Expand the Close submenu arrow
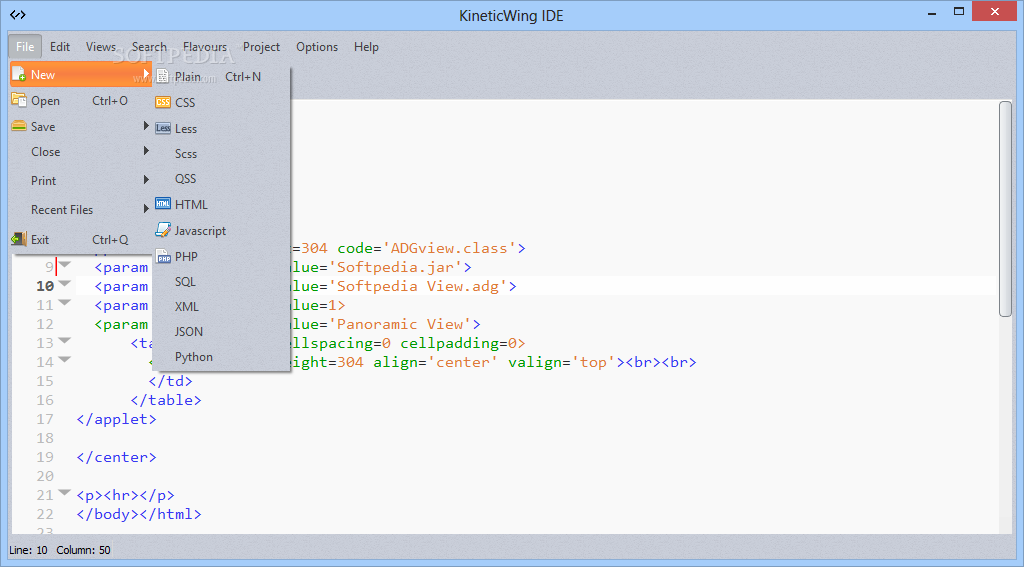This screenshot has height=567, width=1024. 146,151
